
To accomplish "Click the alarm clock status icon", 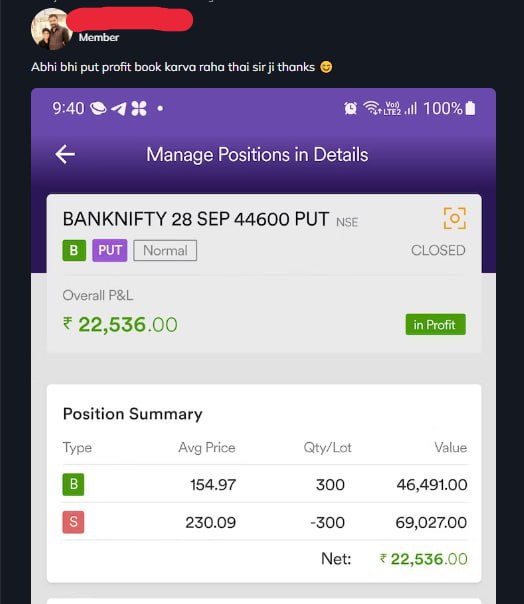I will point(350,108).
